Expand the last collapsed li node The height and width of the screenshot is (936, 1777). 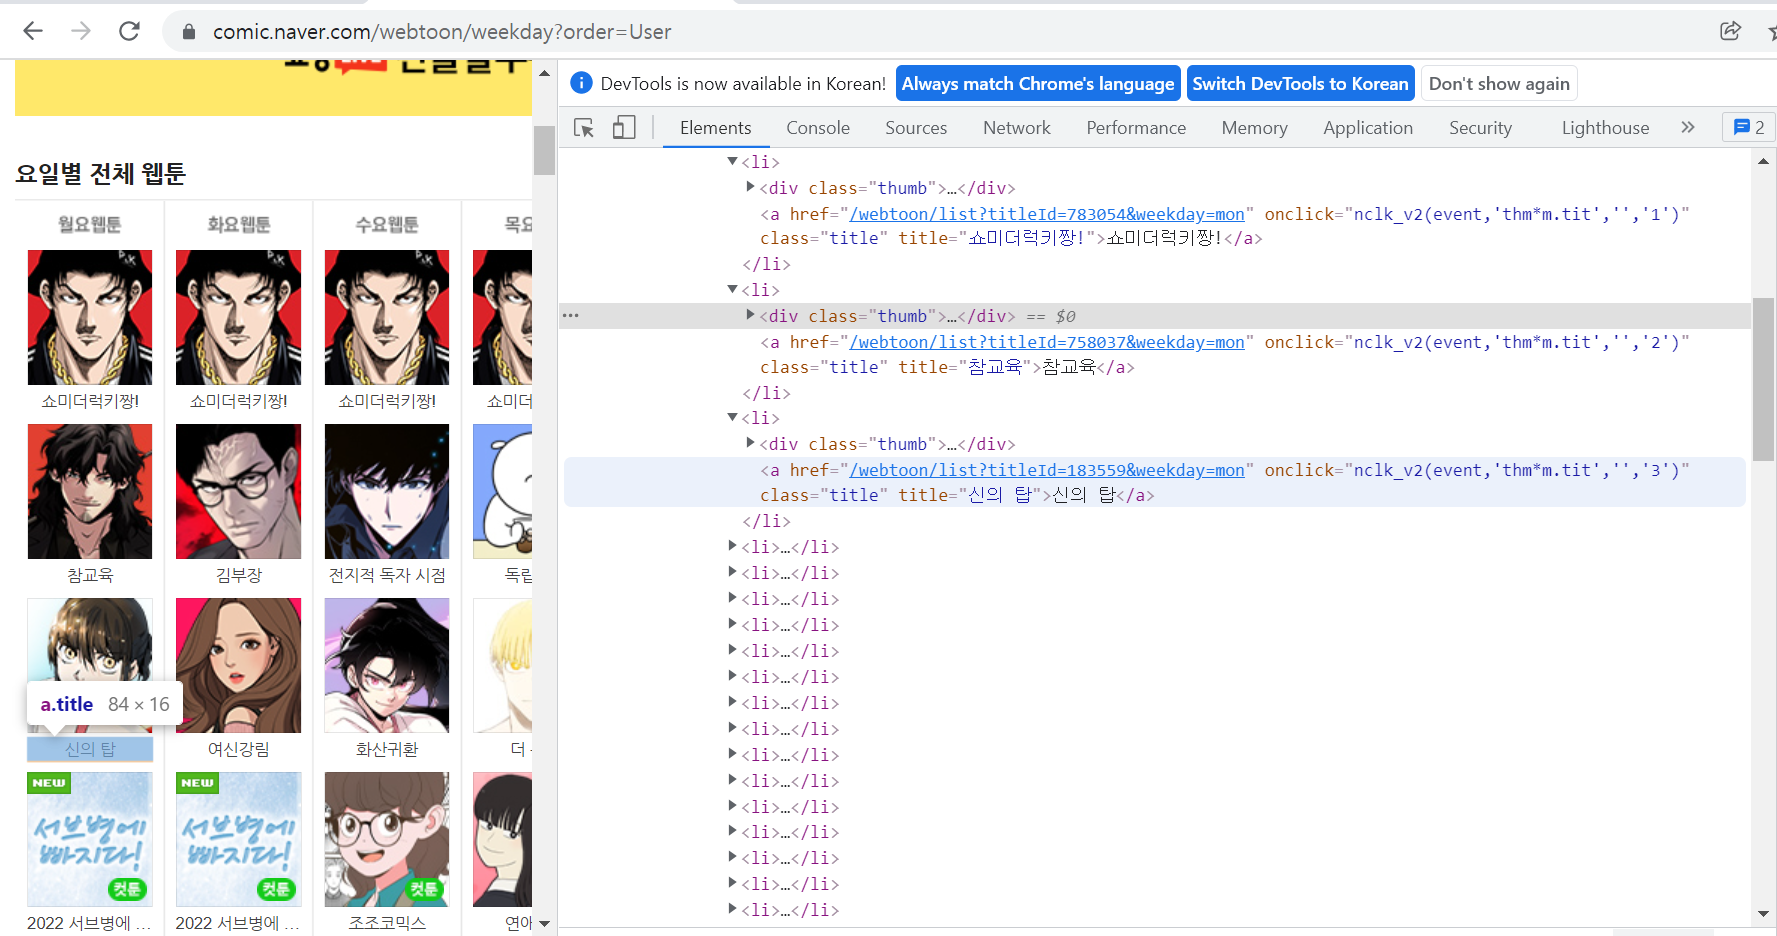click(732, 909)
